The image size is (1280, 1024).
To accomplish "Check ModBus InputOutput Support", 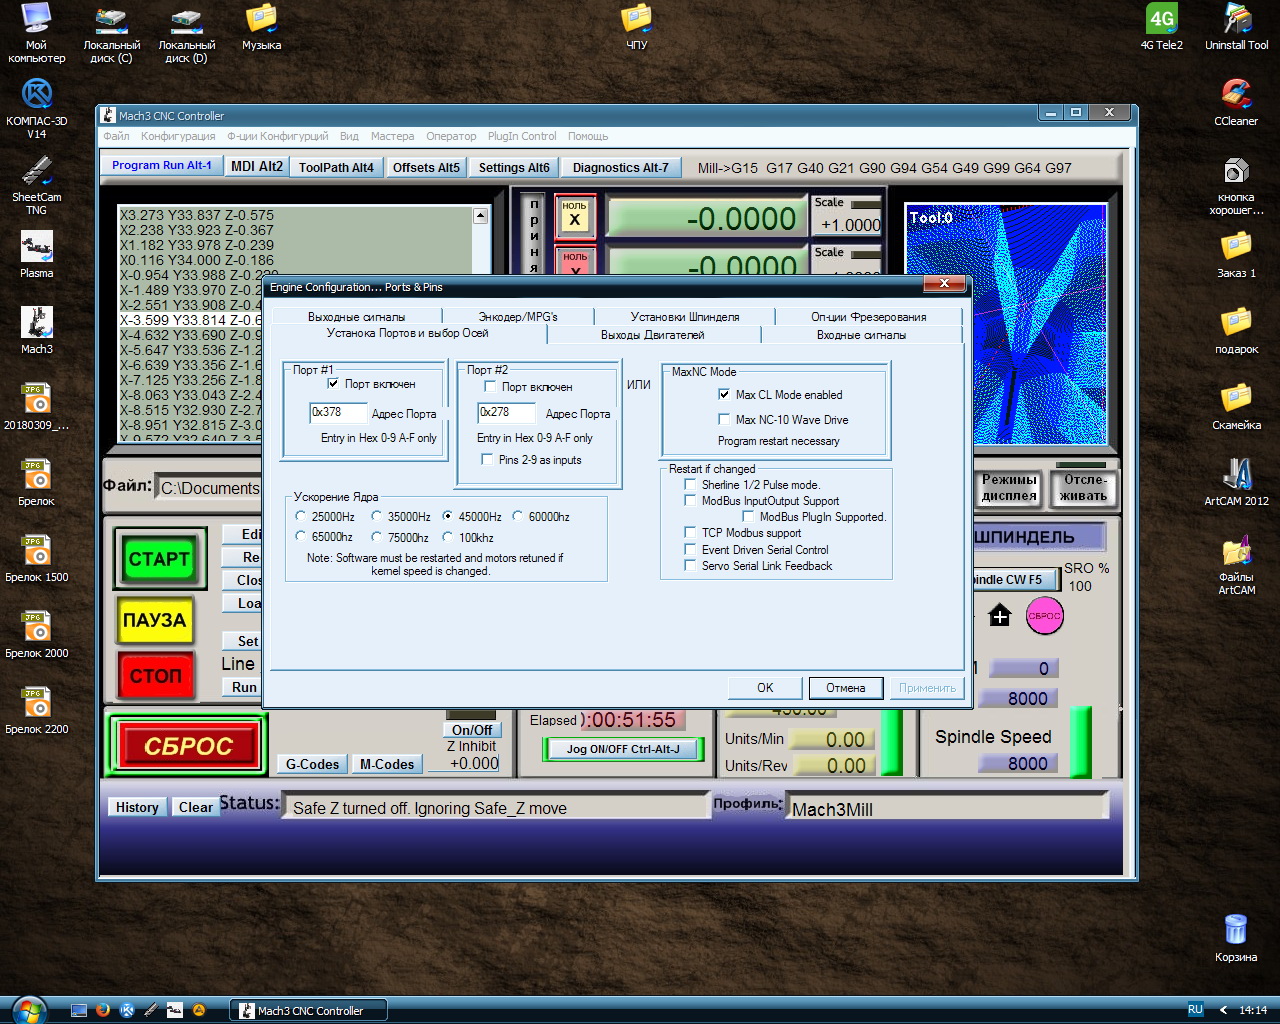I will click(x=690, y=500).
